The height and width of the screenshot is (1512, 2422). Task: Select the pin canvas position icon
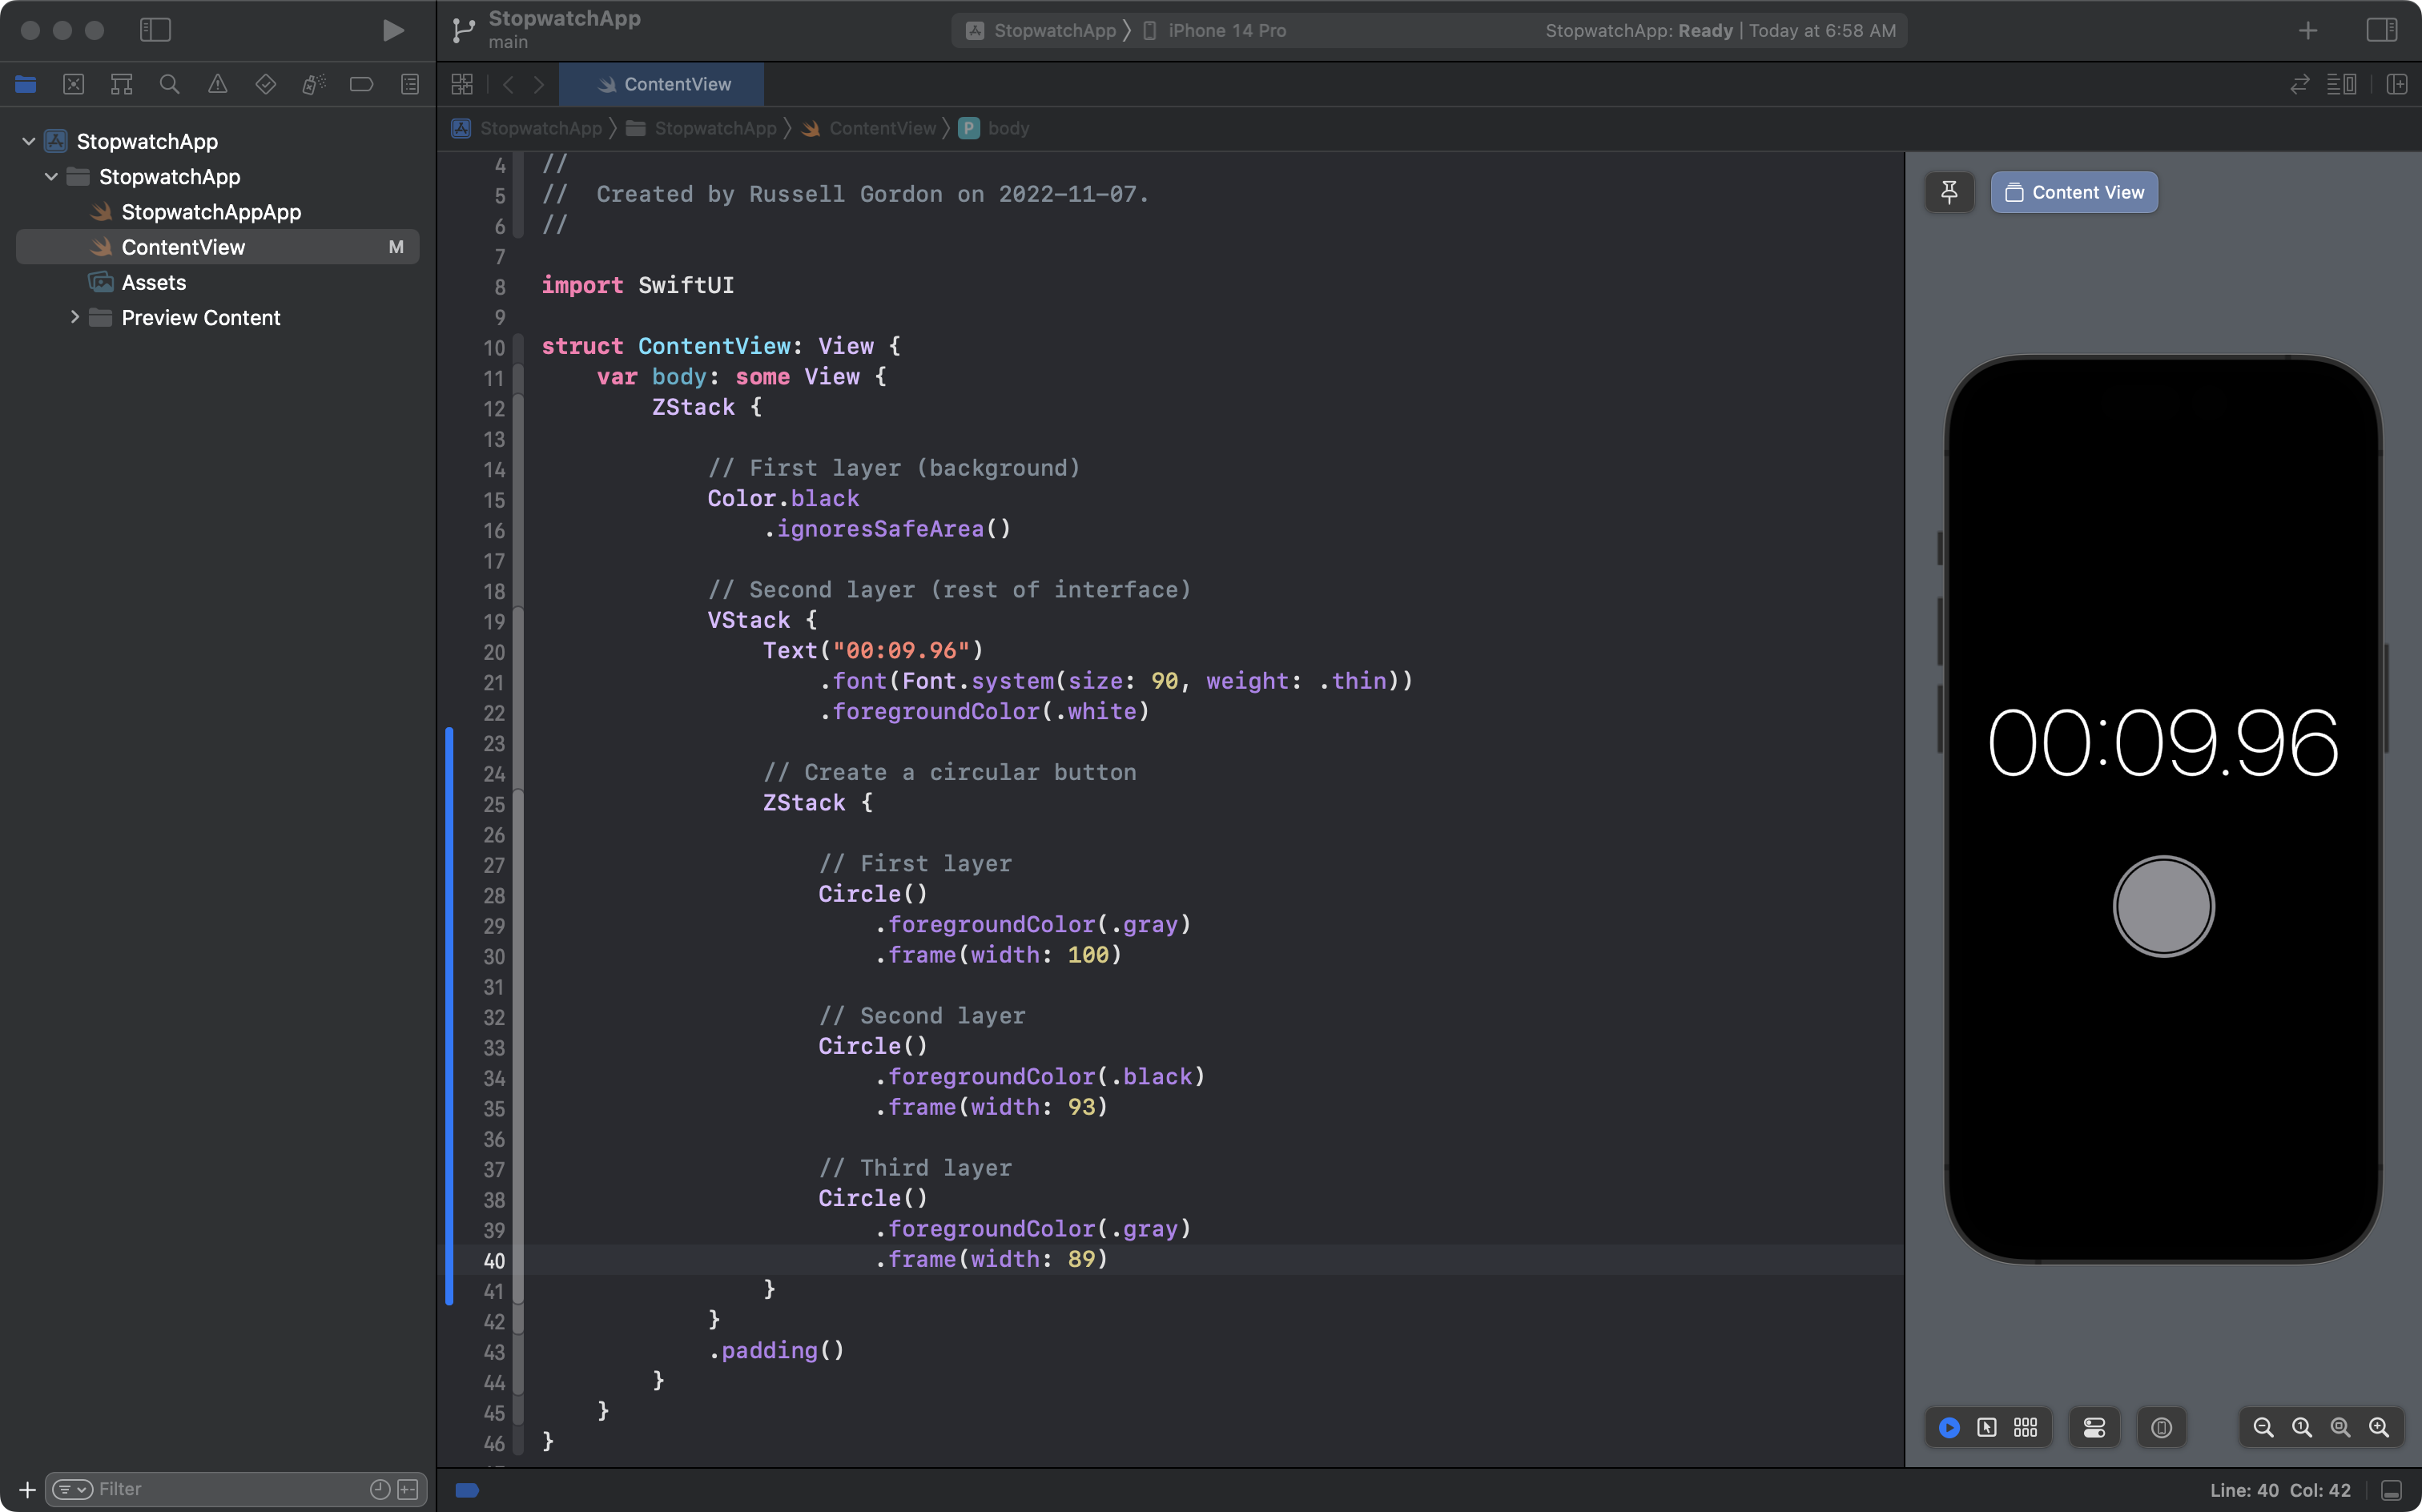(x=1950, y=191)
